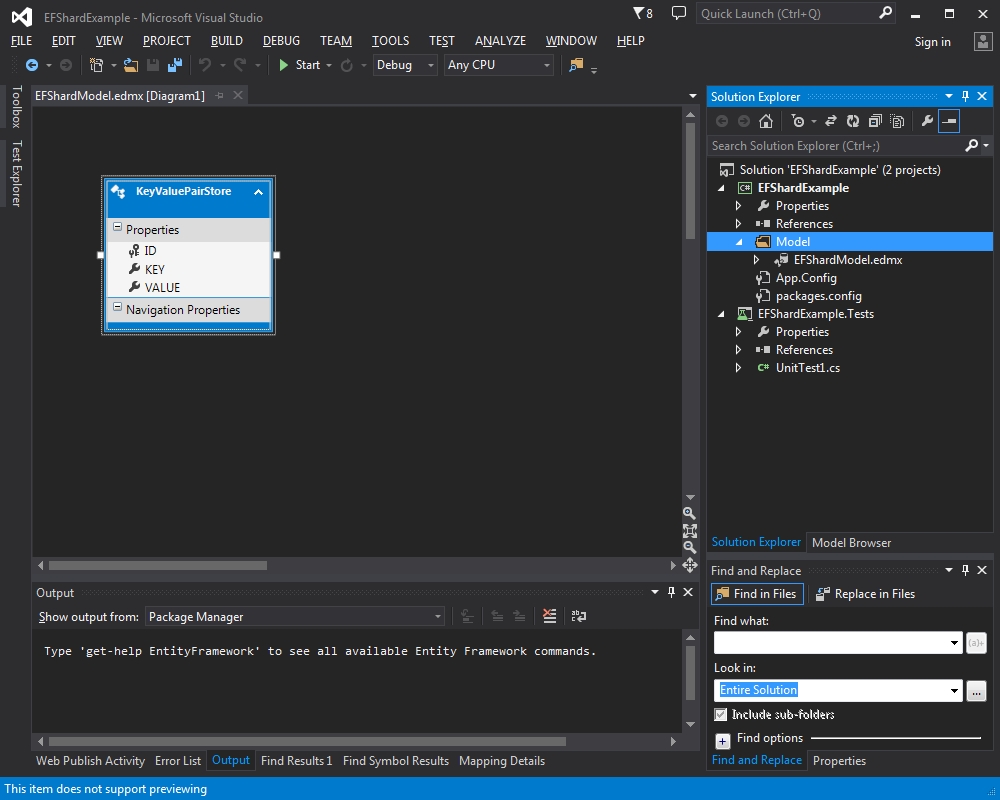Viewport: 1000px width, 800px height.
Task: Toggle the Preview Selected Items button
Action: pyautogui.click(x=949, y=121)
